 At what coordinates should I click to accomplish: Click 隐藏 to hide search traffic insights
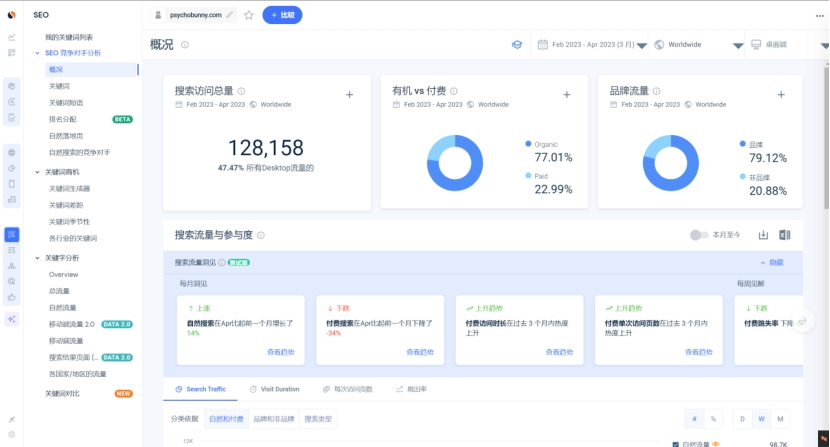pyautogui.click(x=771, y=262)
